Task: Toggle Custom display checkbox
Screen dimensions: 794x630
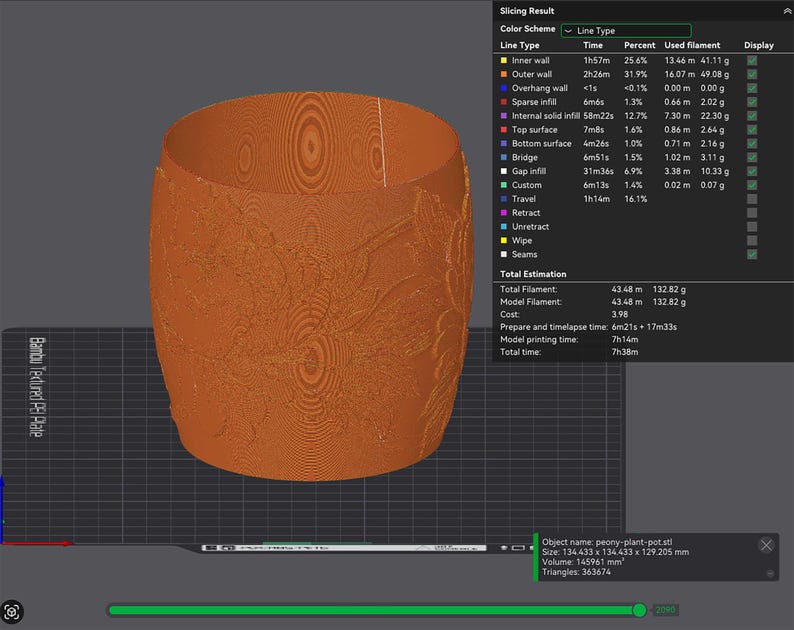Action: (x=752, y=185)
